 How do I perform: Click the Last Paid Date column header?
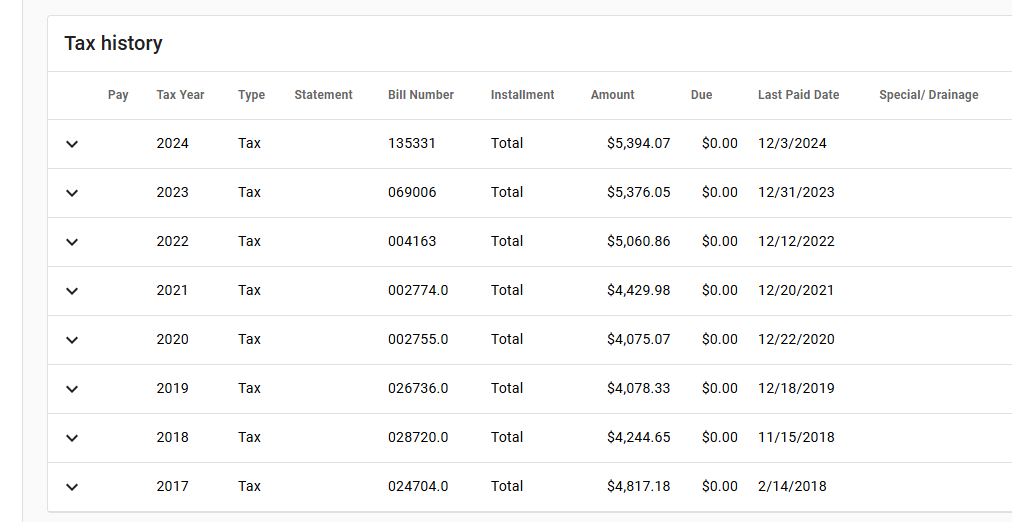[798, 95]
